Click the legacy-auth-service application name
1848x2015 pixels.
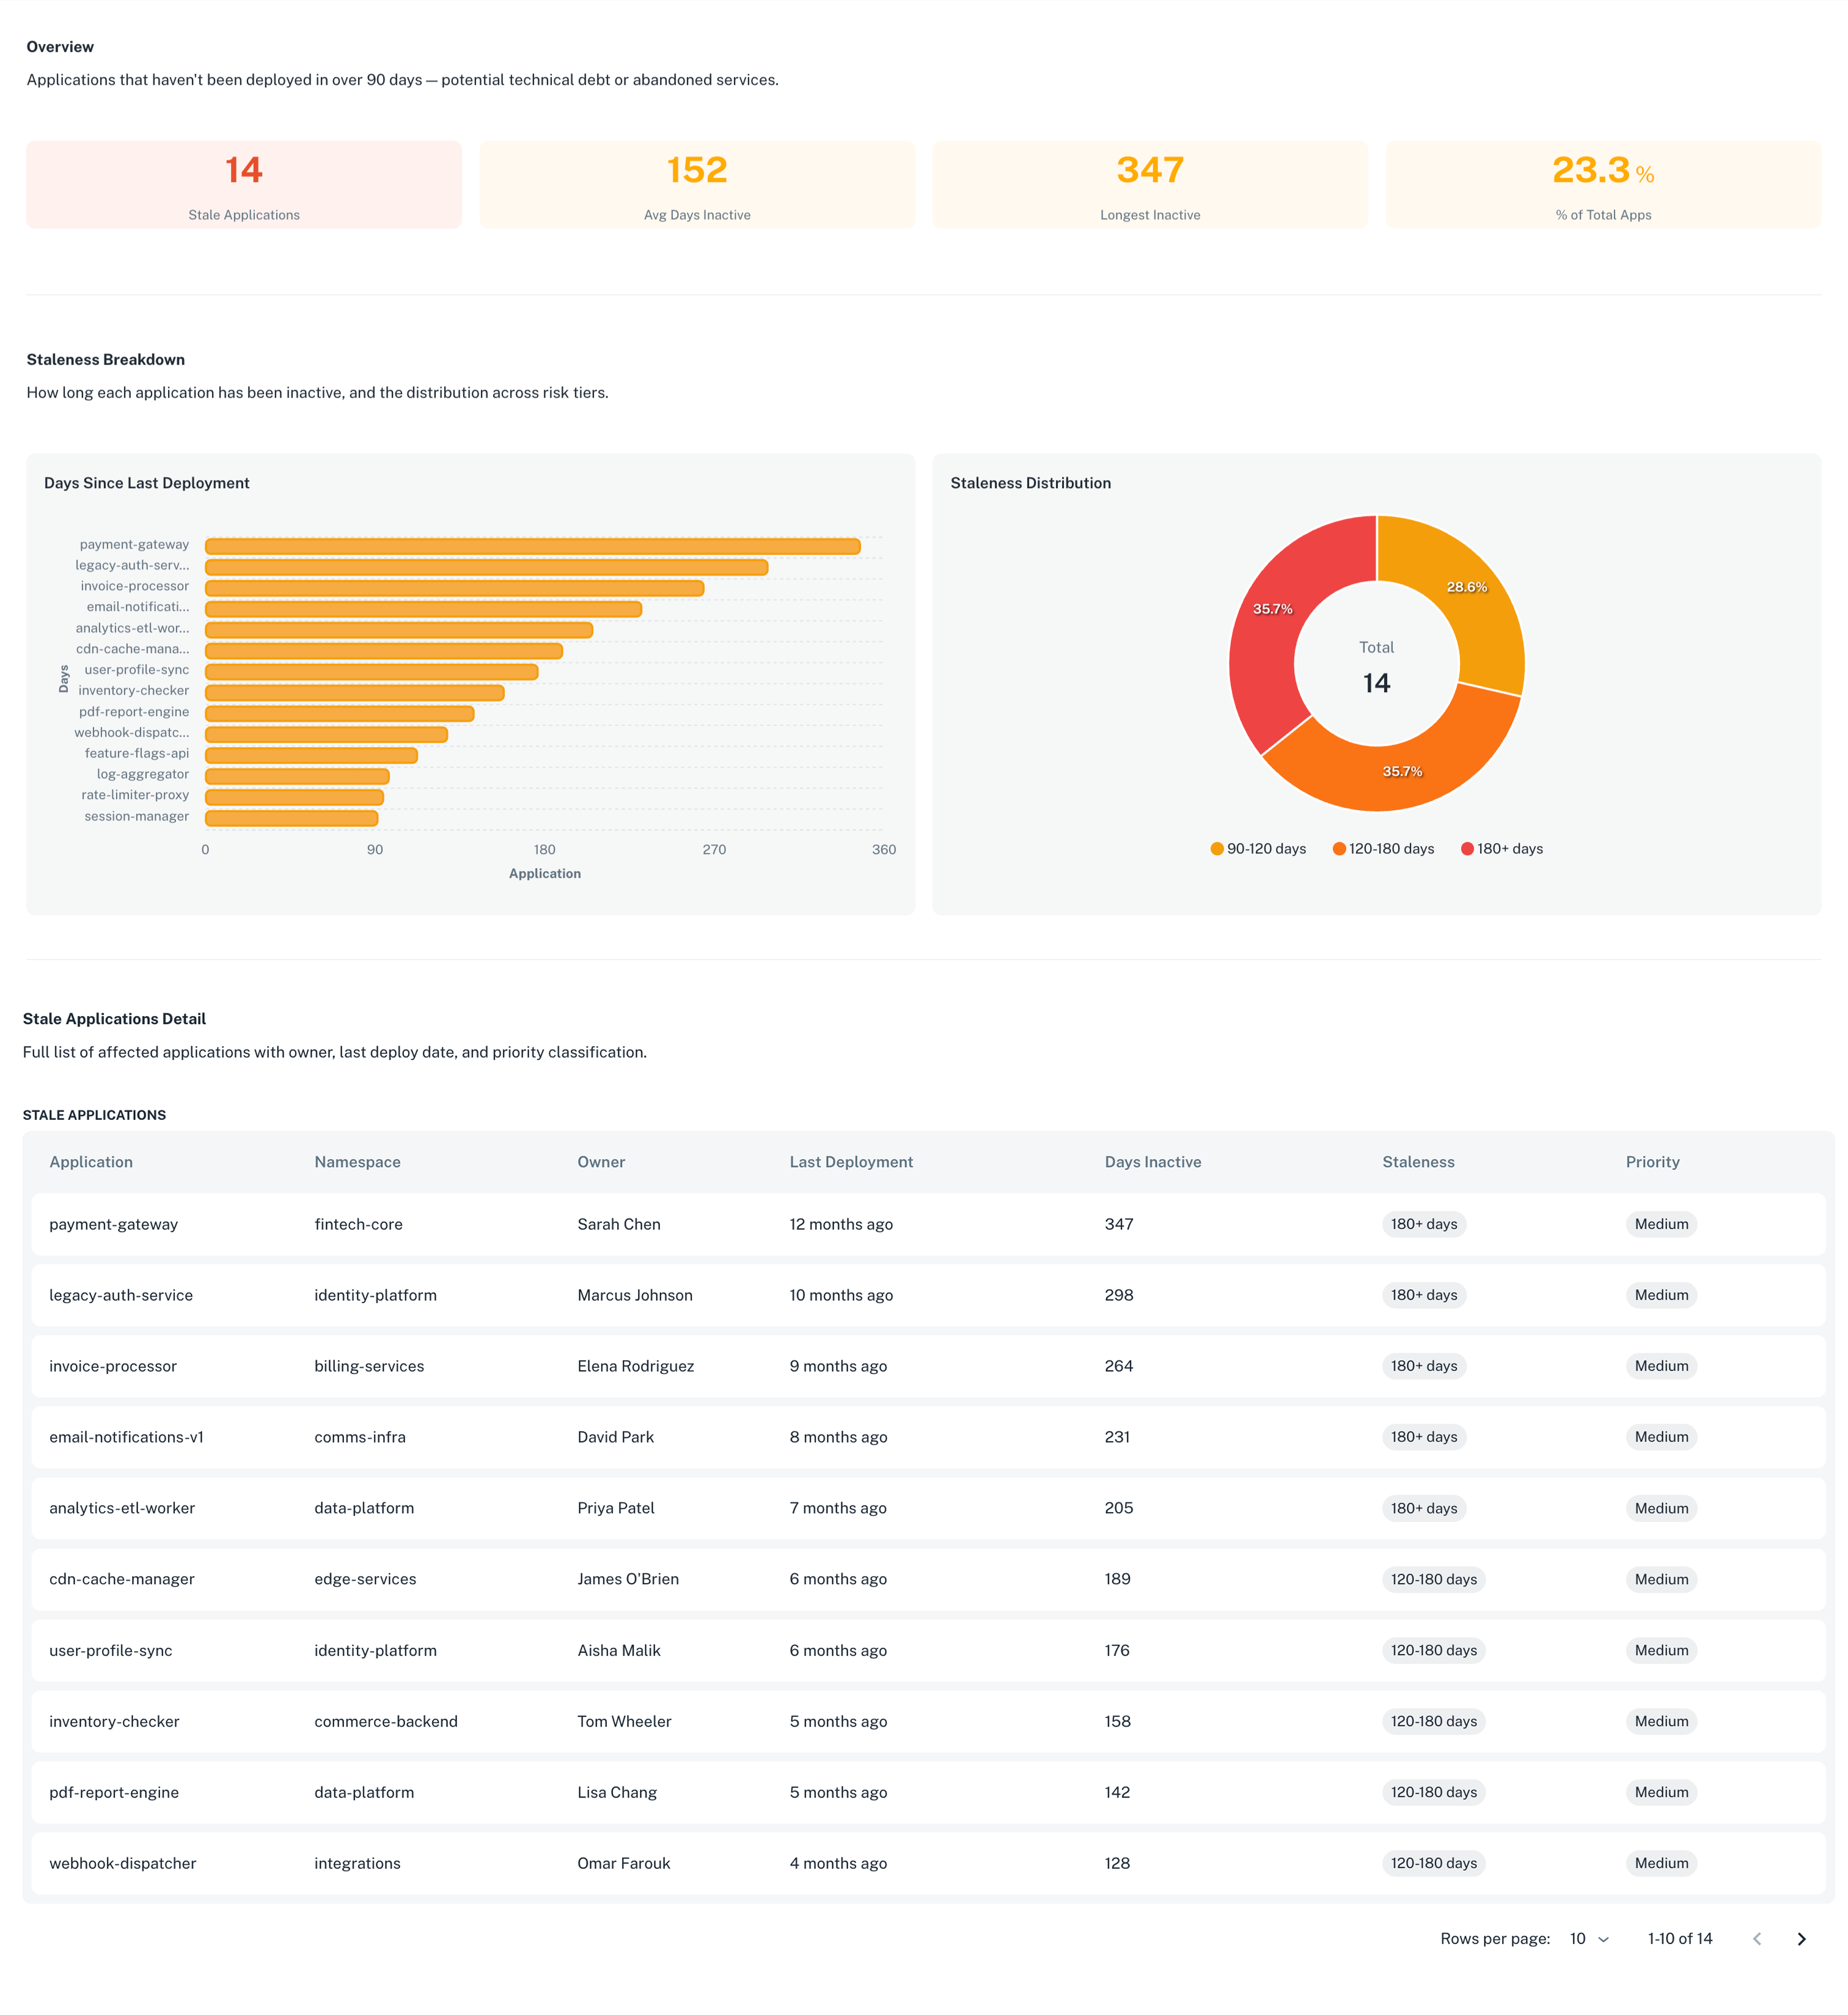[121, 1295]
